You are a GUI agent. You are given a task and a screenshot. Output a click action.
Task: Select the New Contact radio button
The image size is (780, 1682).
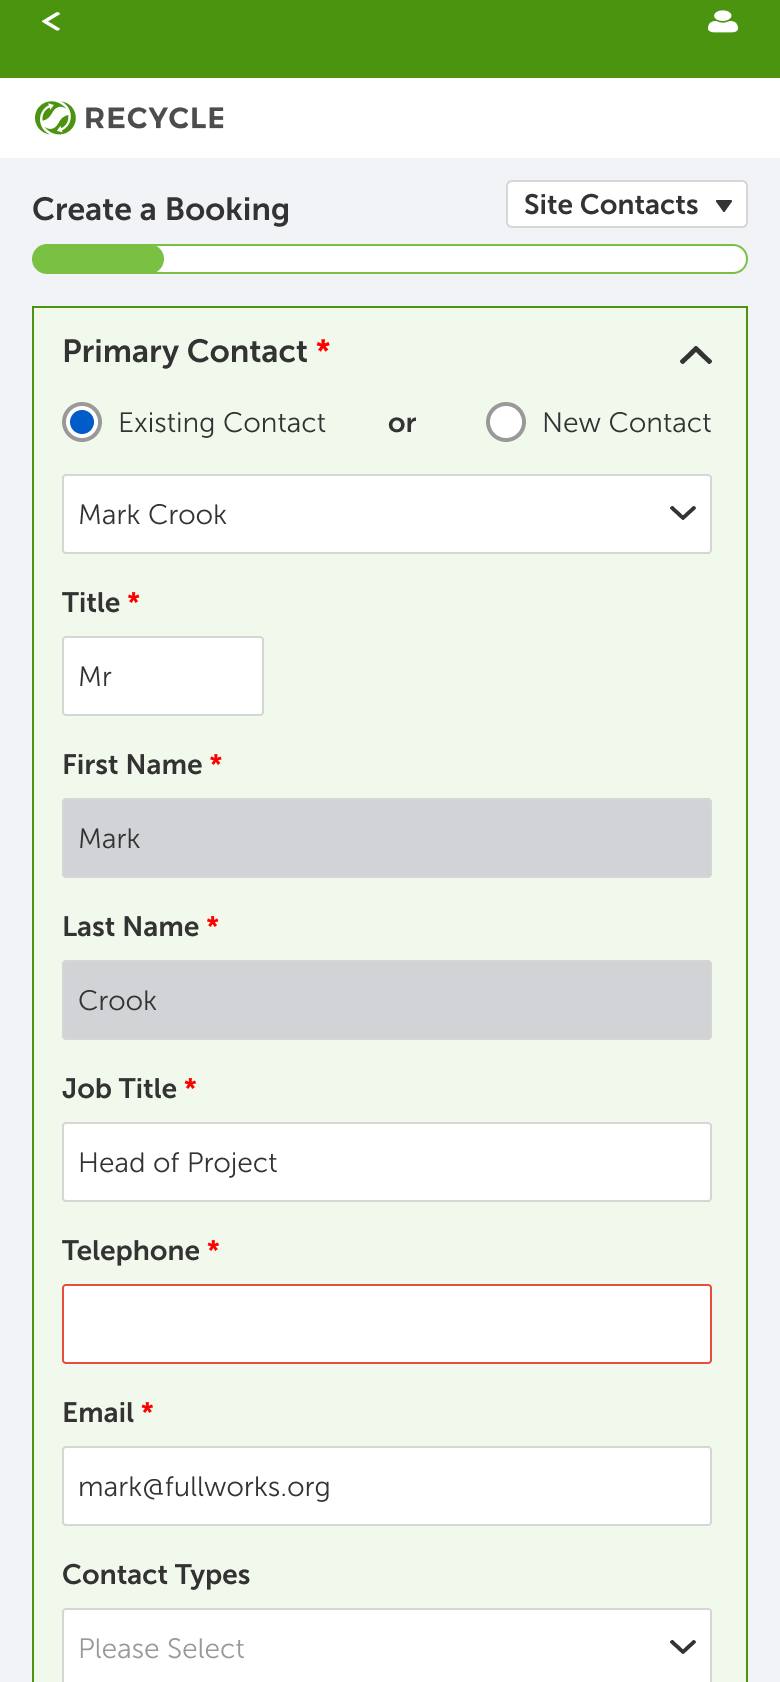point(506,423)
